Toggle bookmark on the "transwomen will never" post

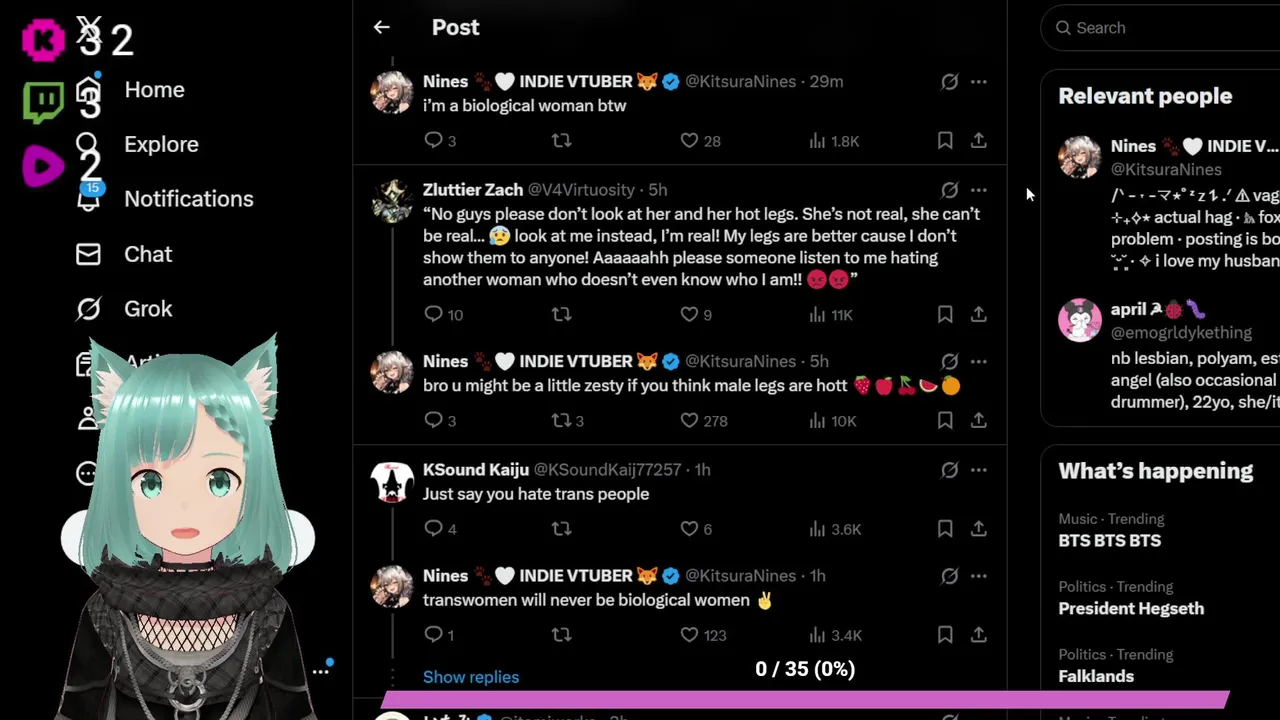click(x=945, y=635)
